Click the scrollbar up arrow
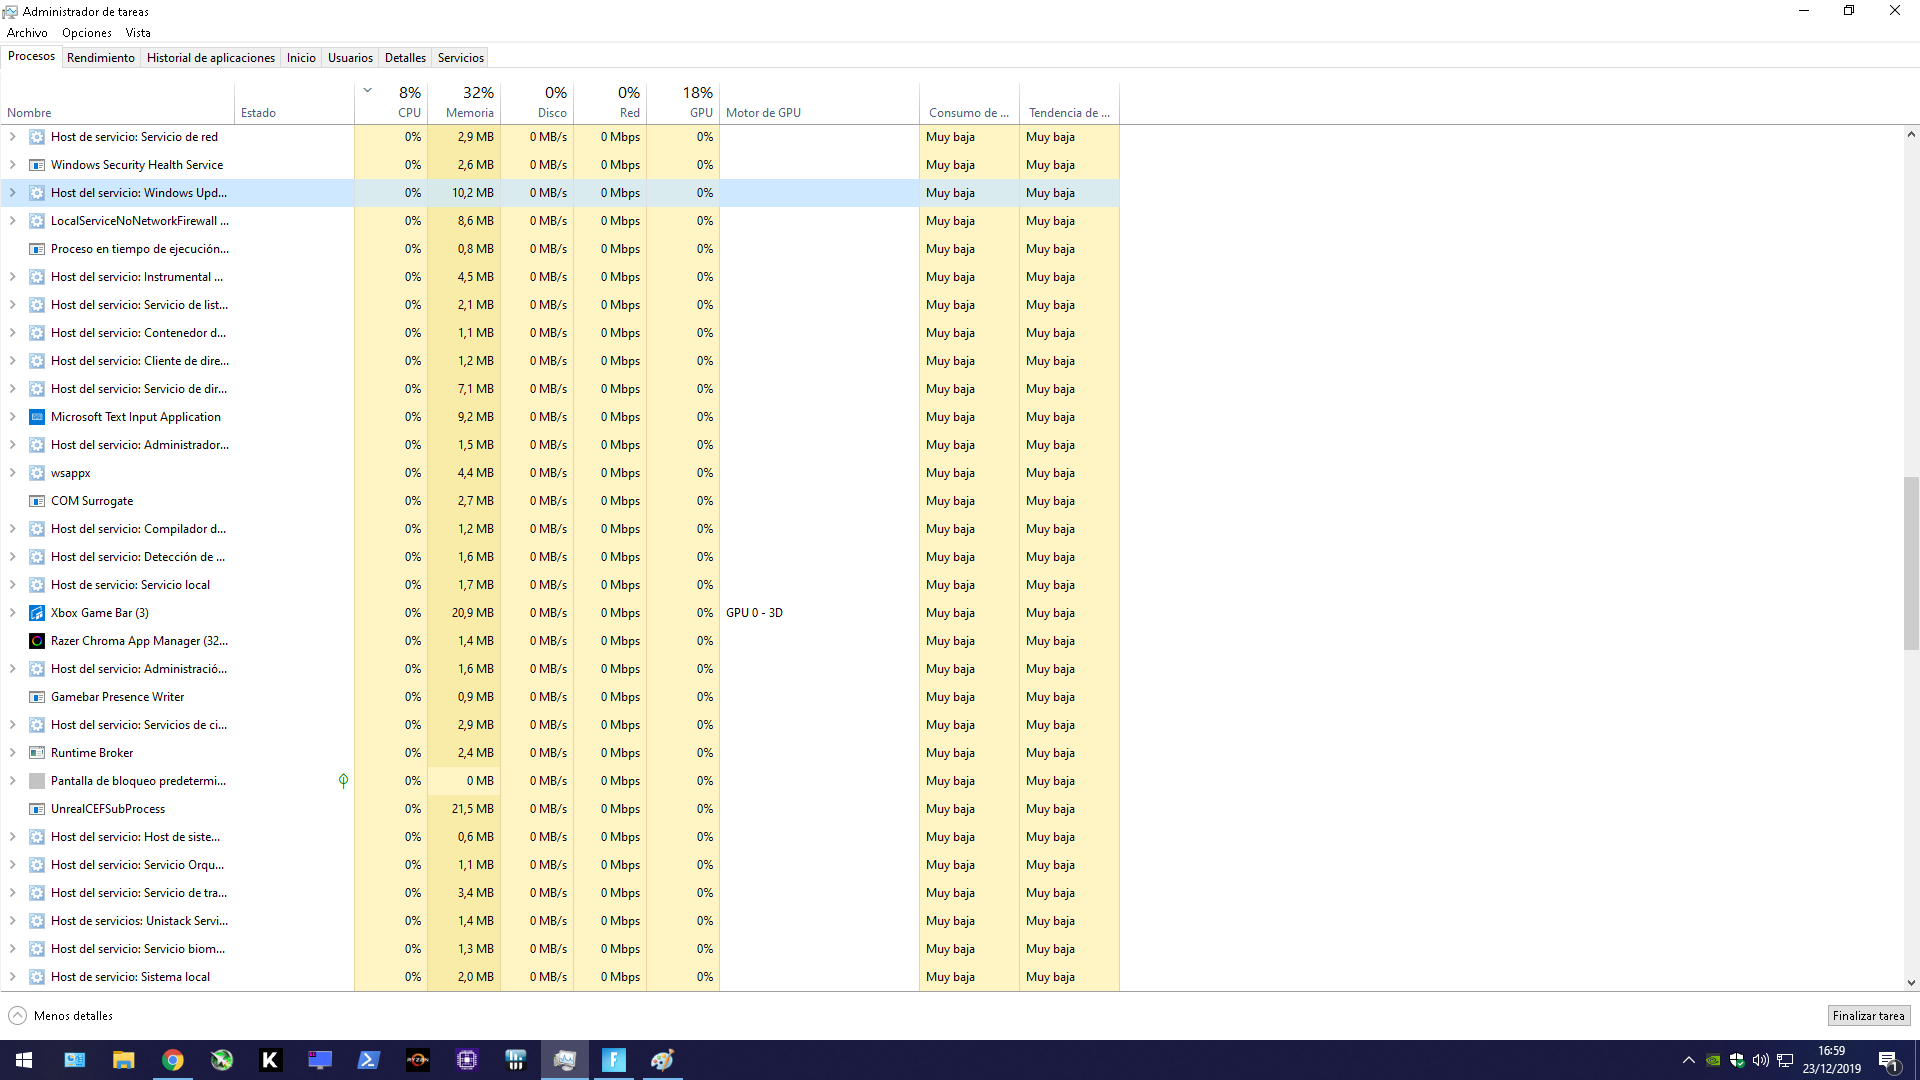The height and width of the screenshot is (1080, 1920). click(1911, 134)
